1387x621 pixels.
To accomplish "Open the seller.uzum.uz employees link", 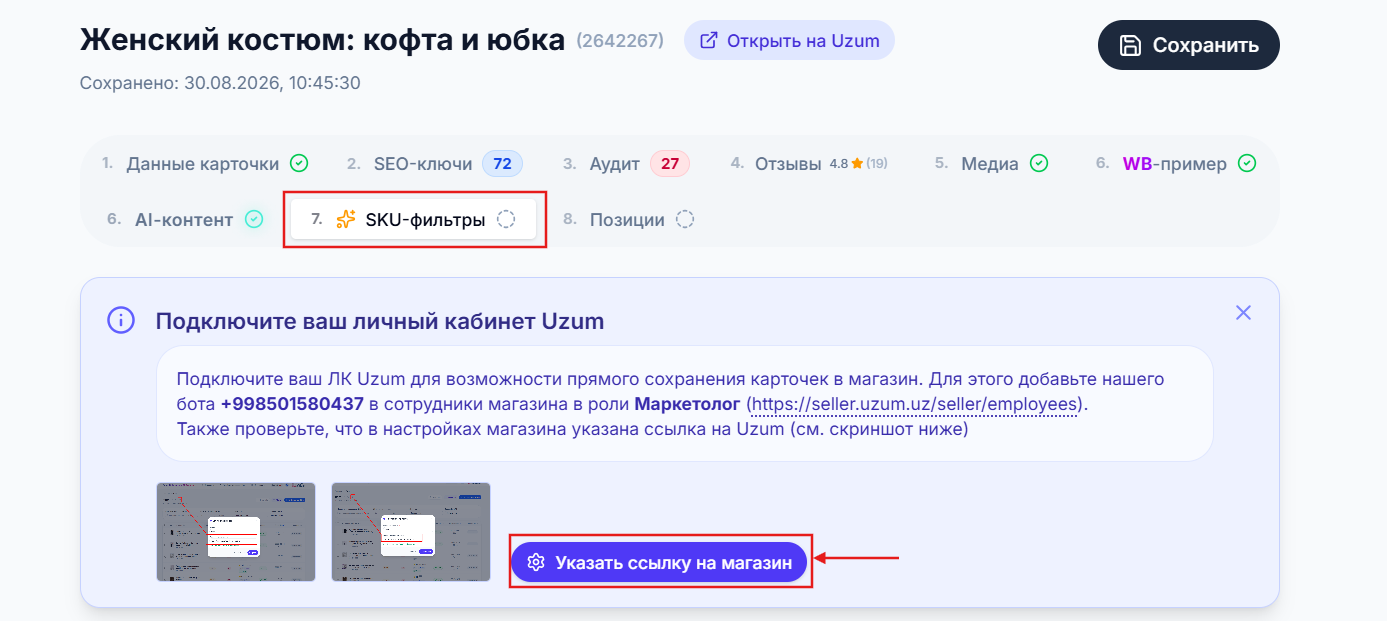I will coord(915,405).
